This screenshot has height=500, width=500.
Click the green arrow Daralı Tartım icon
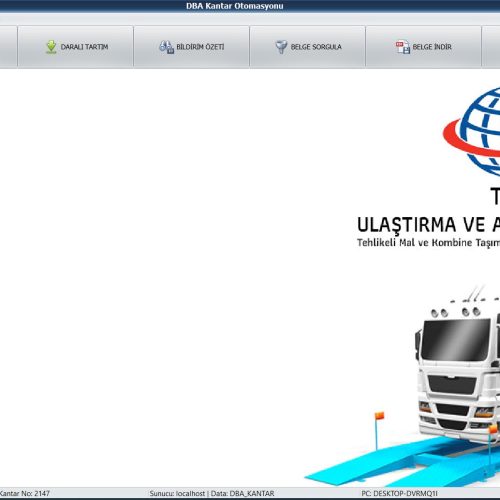point(51,47)
